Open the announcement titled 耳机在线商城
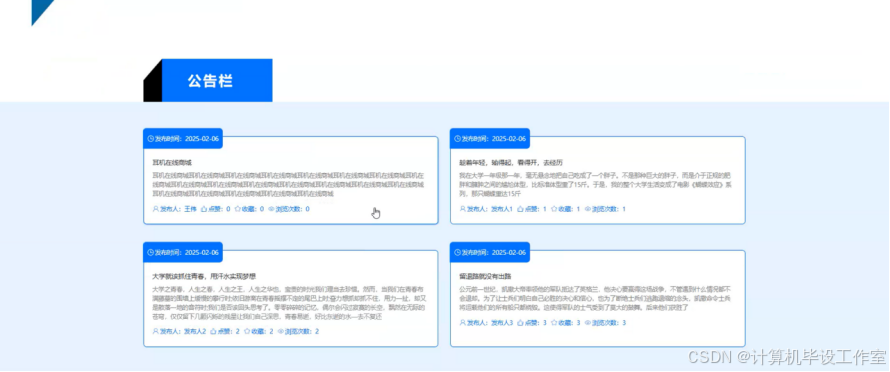Image resolution: width=890 pixels, height=372 pixels. [x=172, y=162]
